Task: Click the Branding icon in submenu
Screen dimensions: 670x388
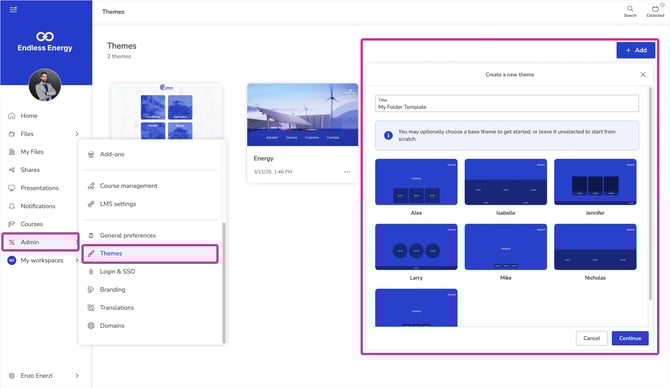Action: [91, 289]
